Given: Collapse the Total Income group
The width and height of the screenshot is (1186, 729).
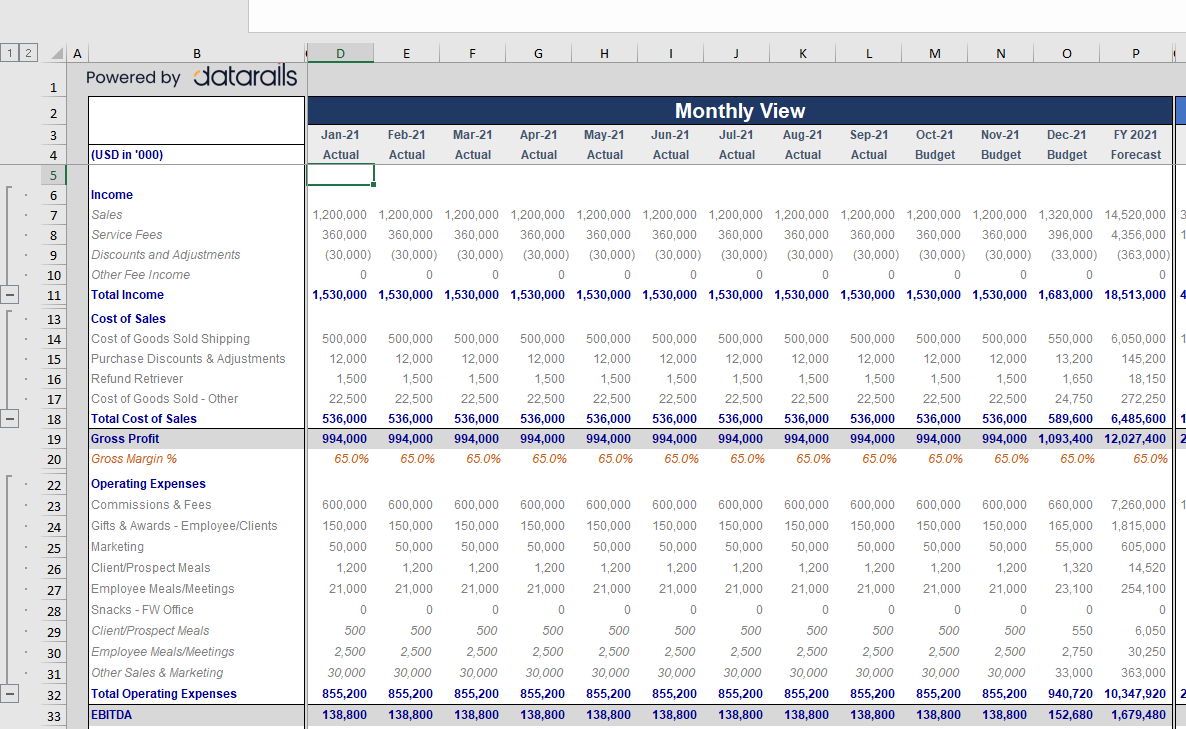Looking at the screenshot, I should click(x=9, y=295).
